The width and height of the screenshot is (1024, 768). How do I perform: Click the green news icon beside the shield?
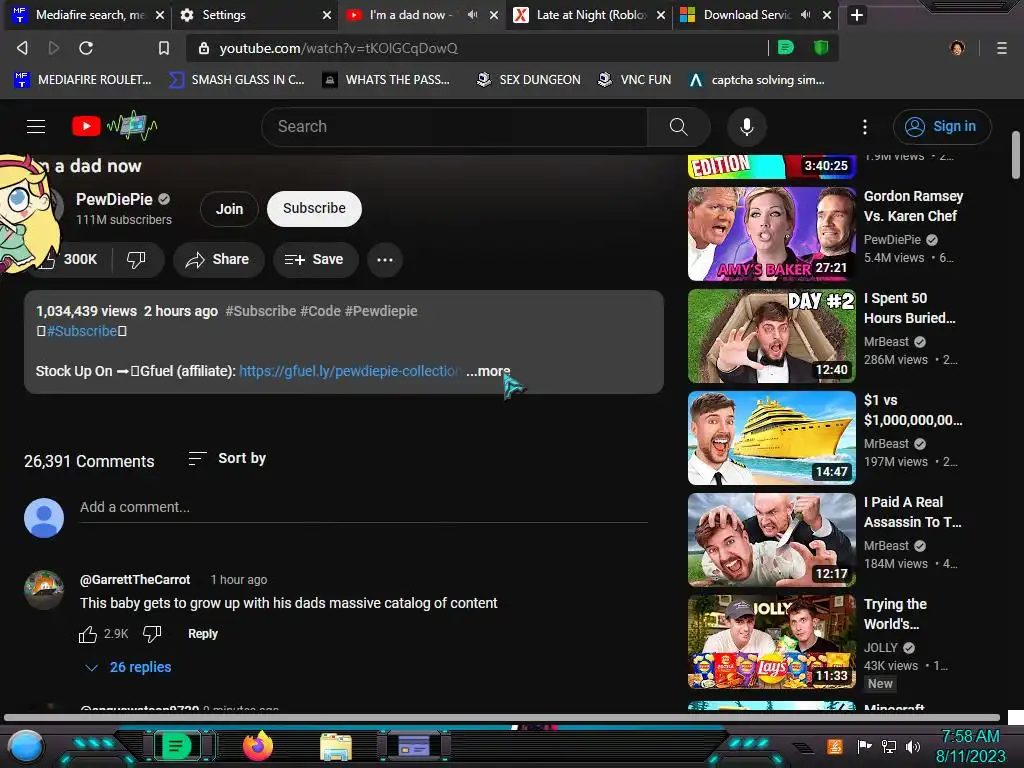click(x=786, y=48)
